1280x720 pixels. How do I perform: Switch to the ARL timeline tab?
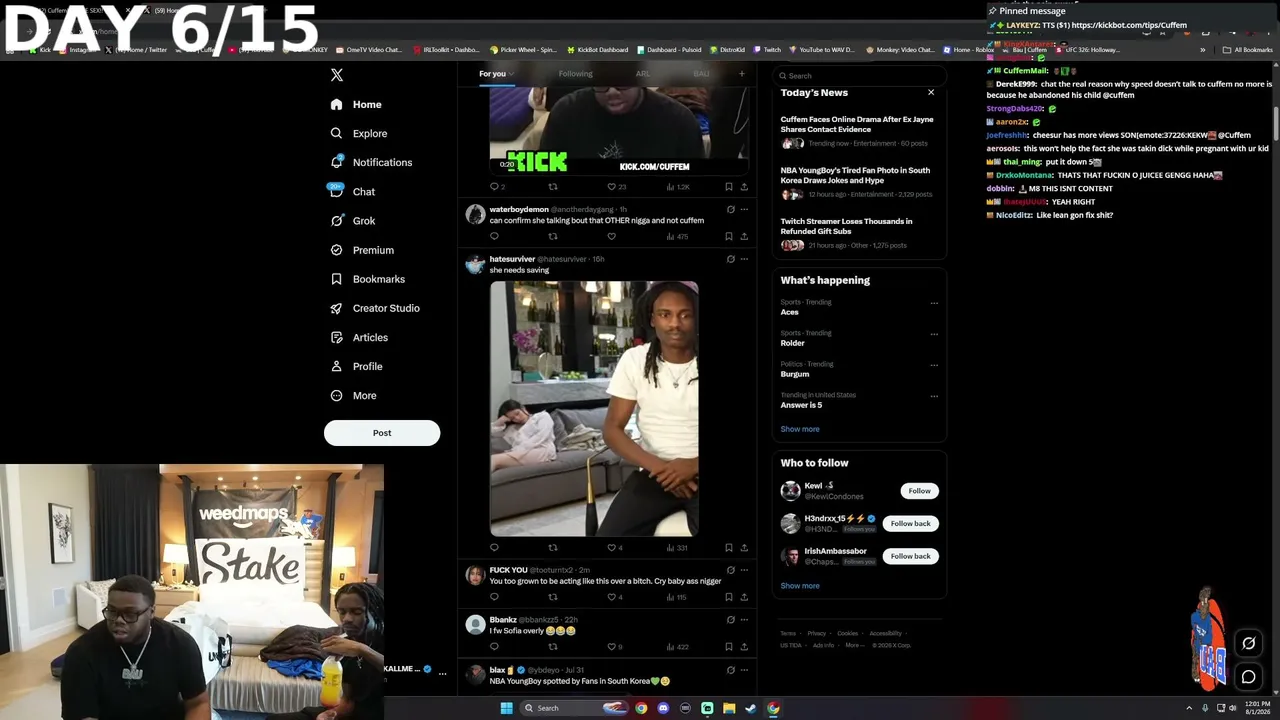[x=643, y=73]
